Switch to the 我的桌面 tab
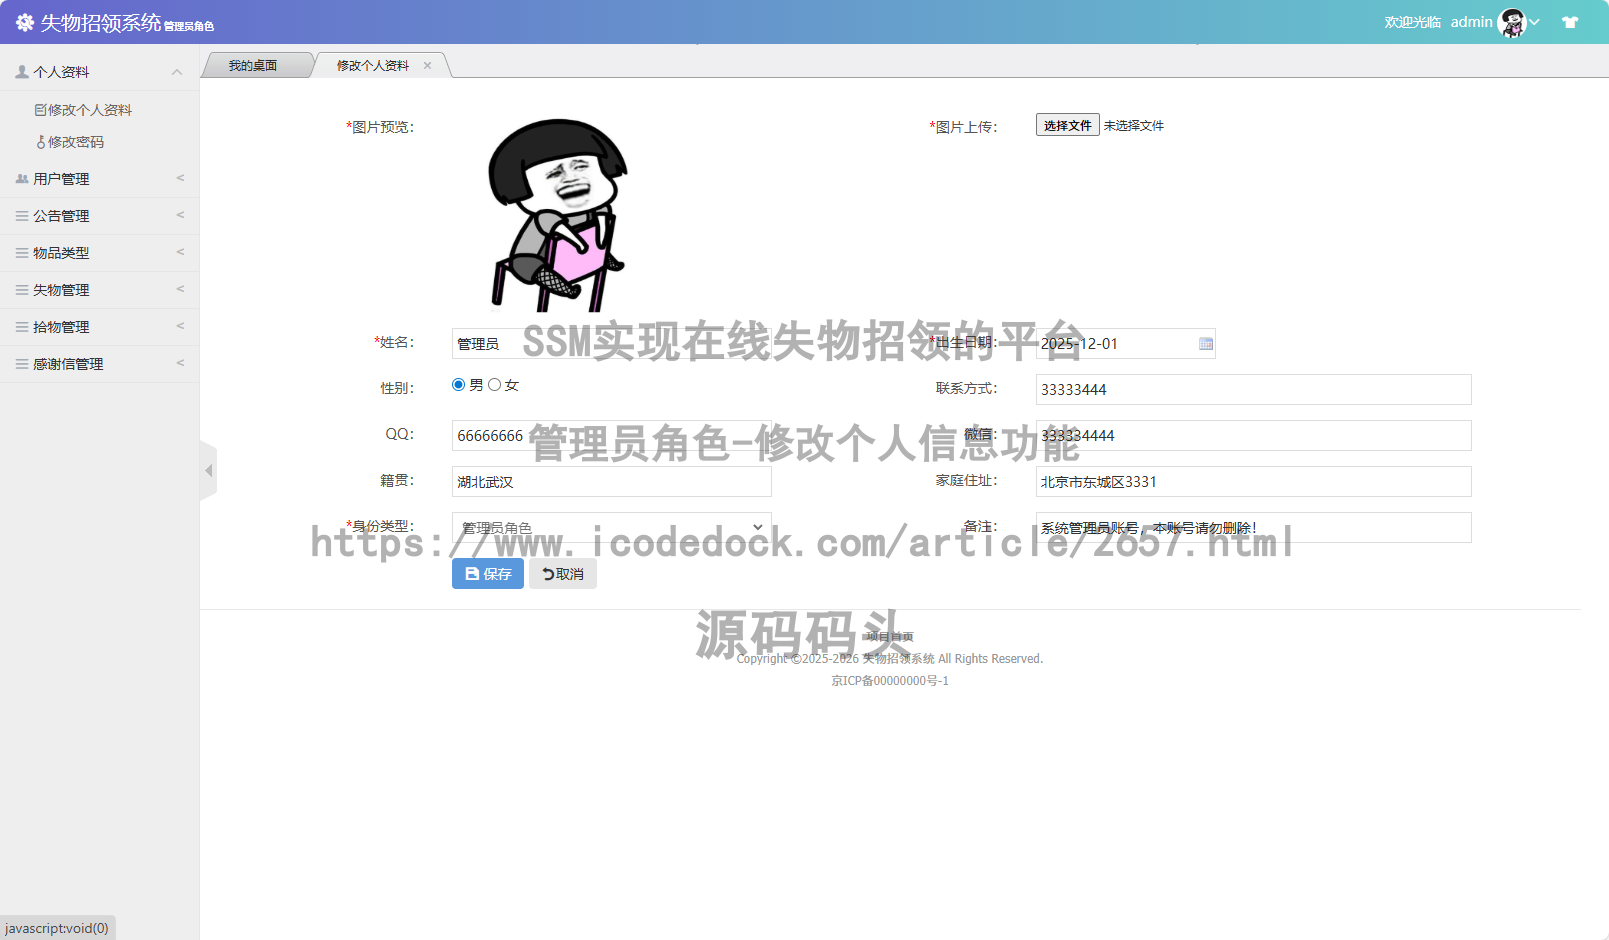 click(x=256, y=64)
